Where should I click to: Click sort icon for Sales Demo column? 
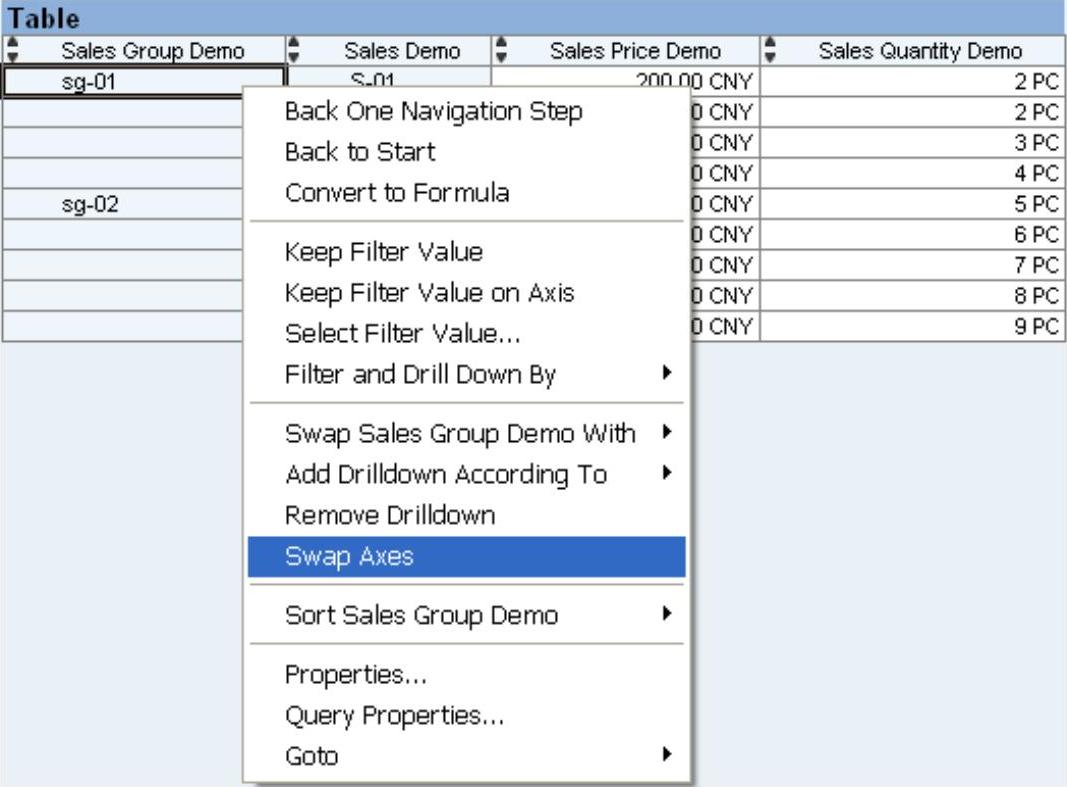294,50
